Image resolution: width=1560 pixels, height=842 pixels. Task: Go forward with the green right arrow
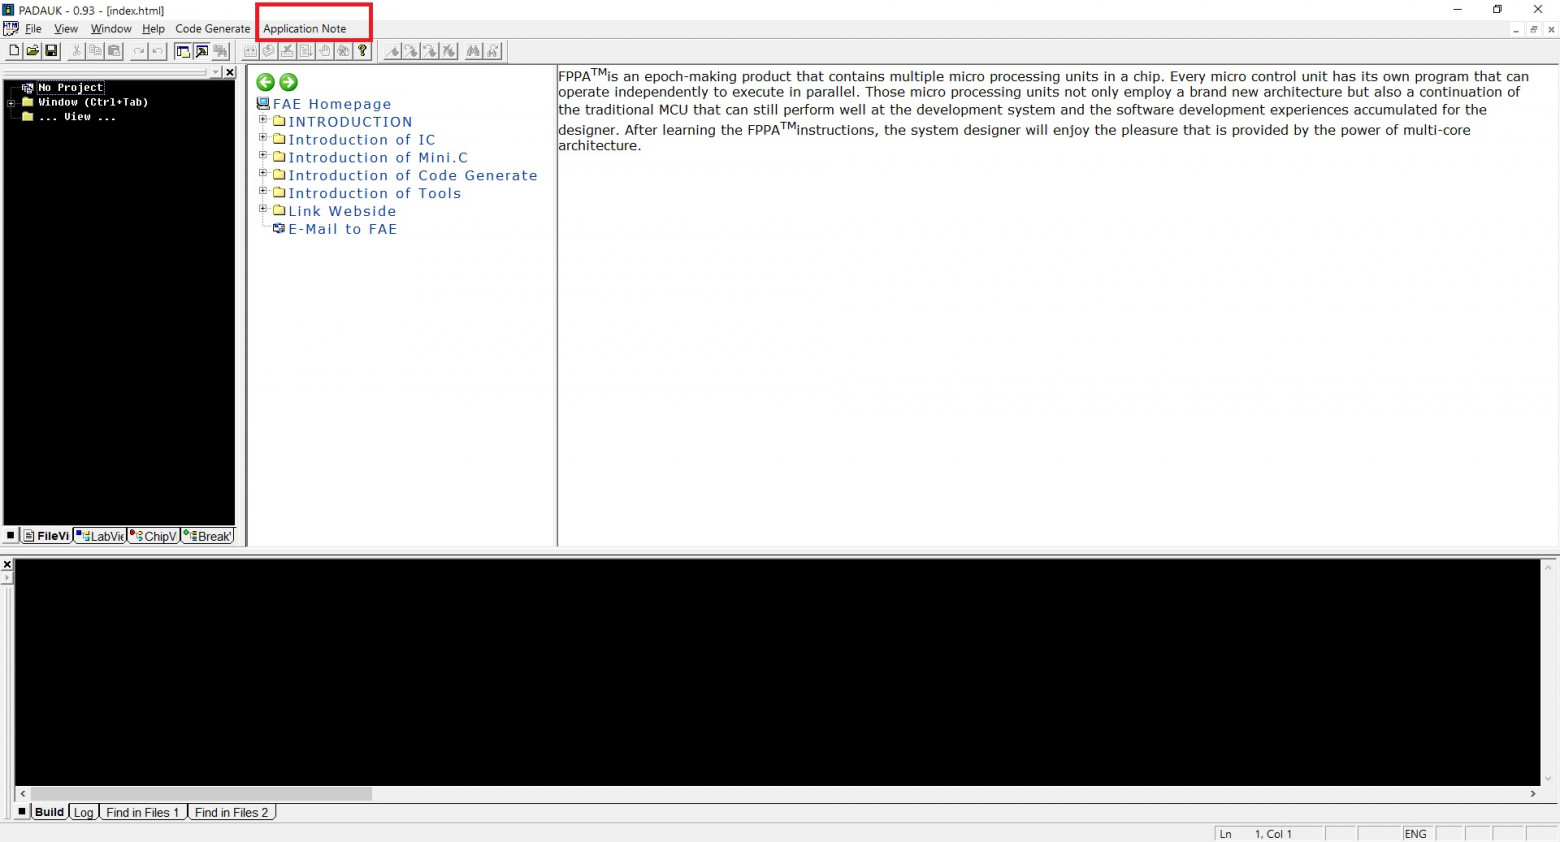(289, 82)
